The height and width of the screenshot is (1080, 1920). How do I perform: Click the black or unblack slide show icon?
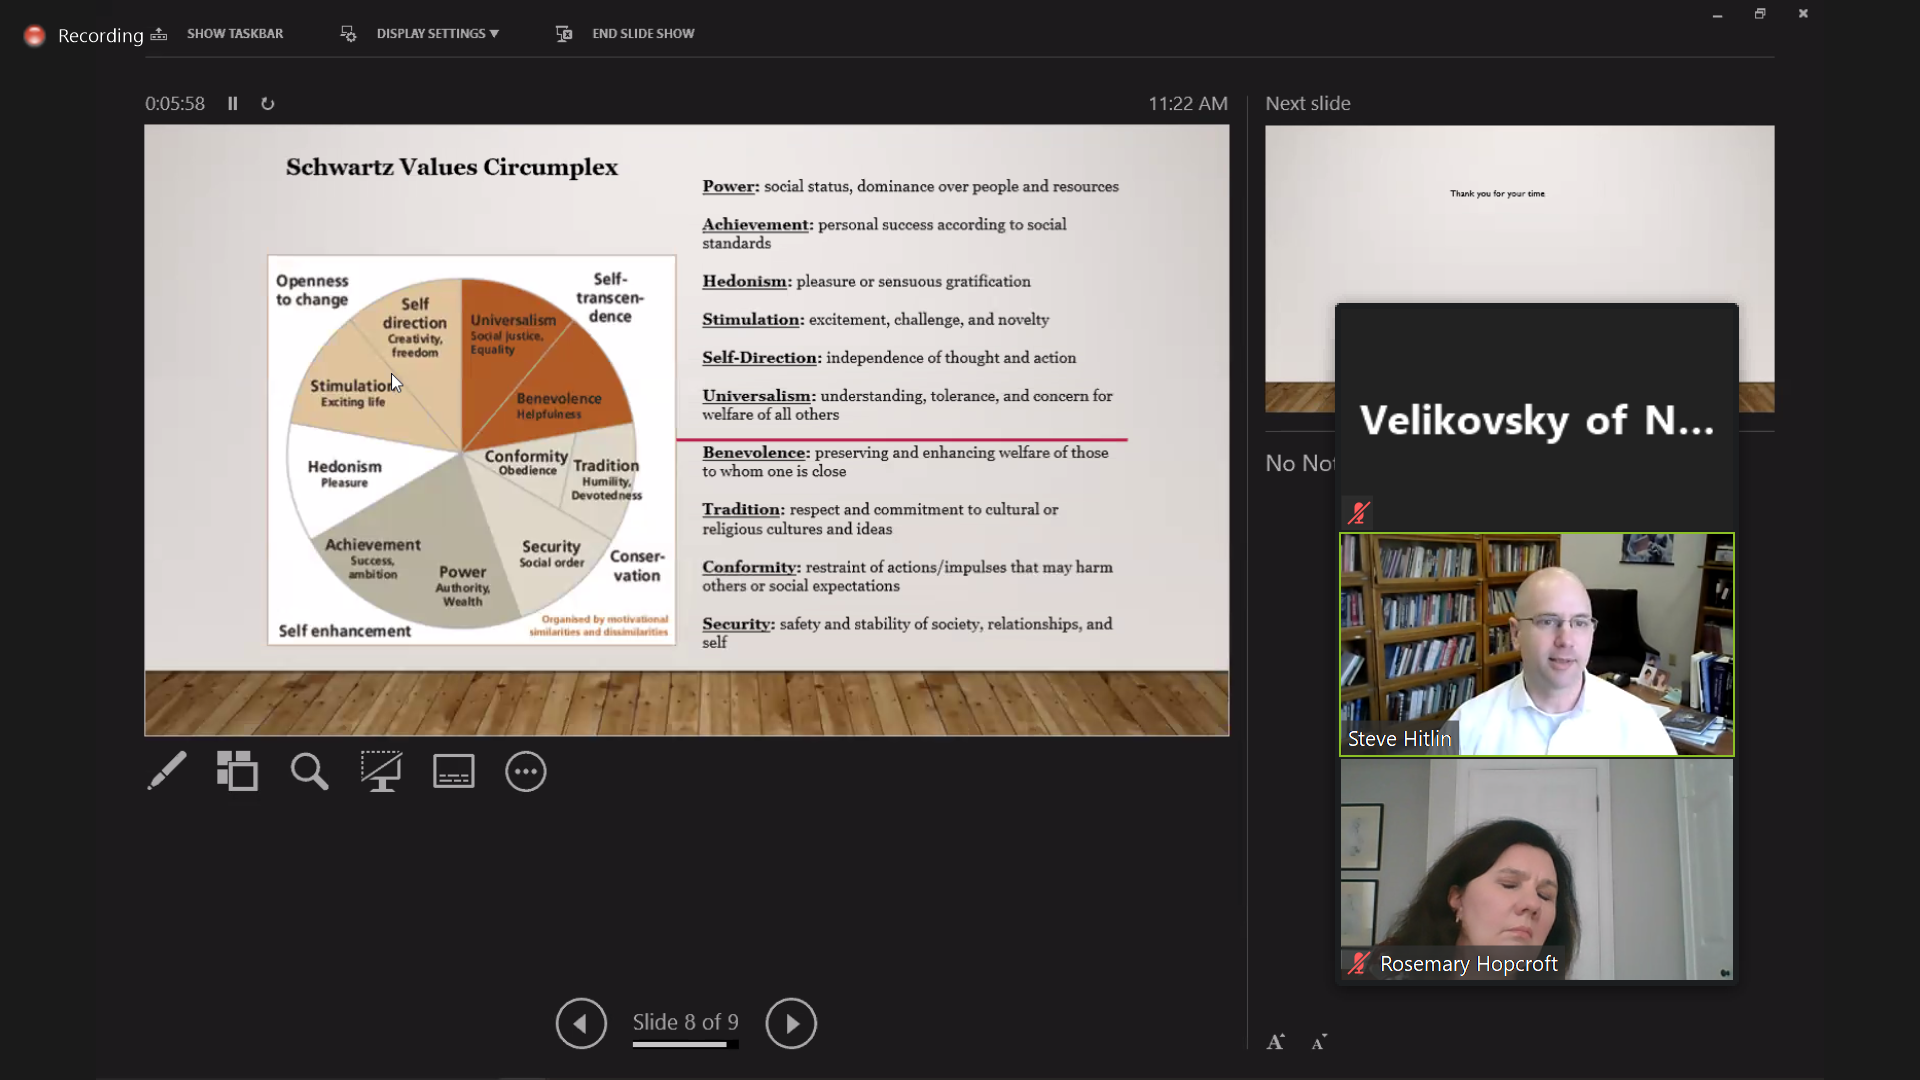pos(381,771)
